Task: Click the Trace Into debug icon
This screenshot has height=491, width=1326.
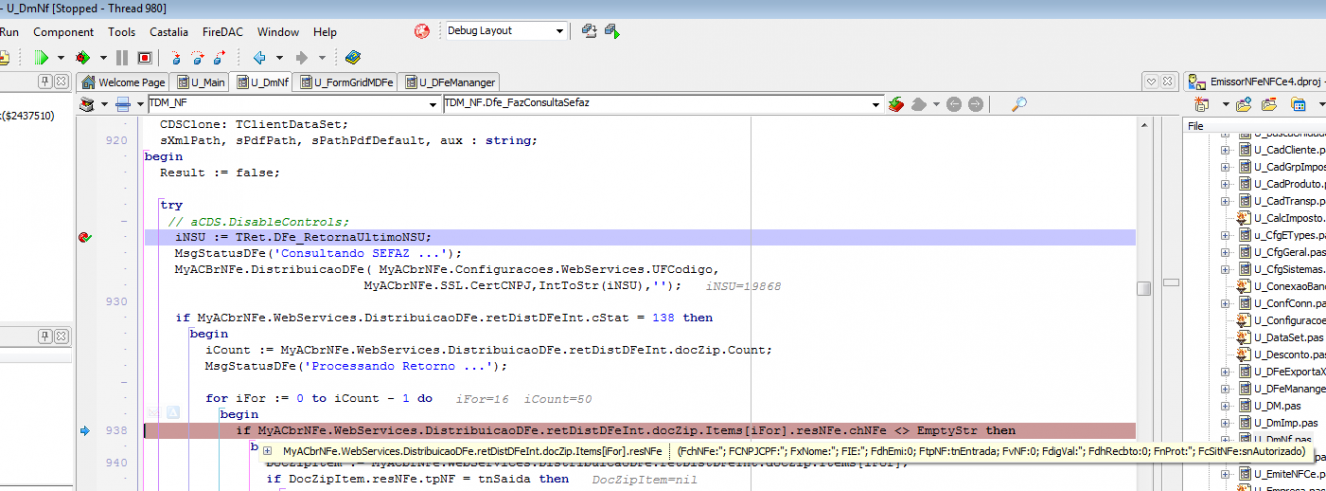Action: 175,58
